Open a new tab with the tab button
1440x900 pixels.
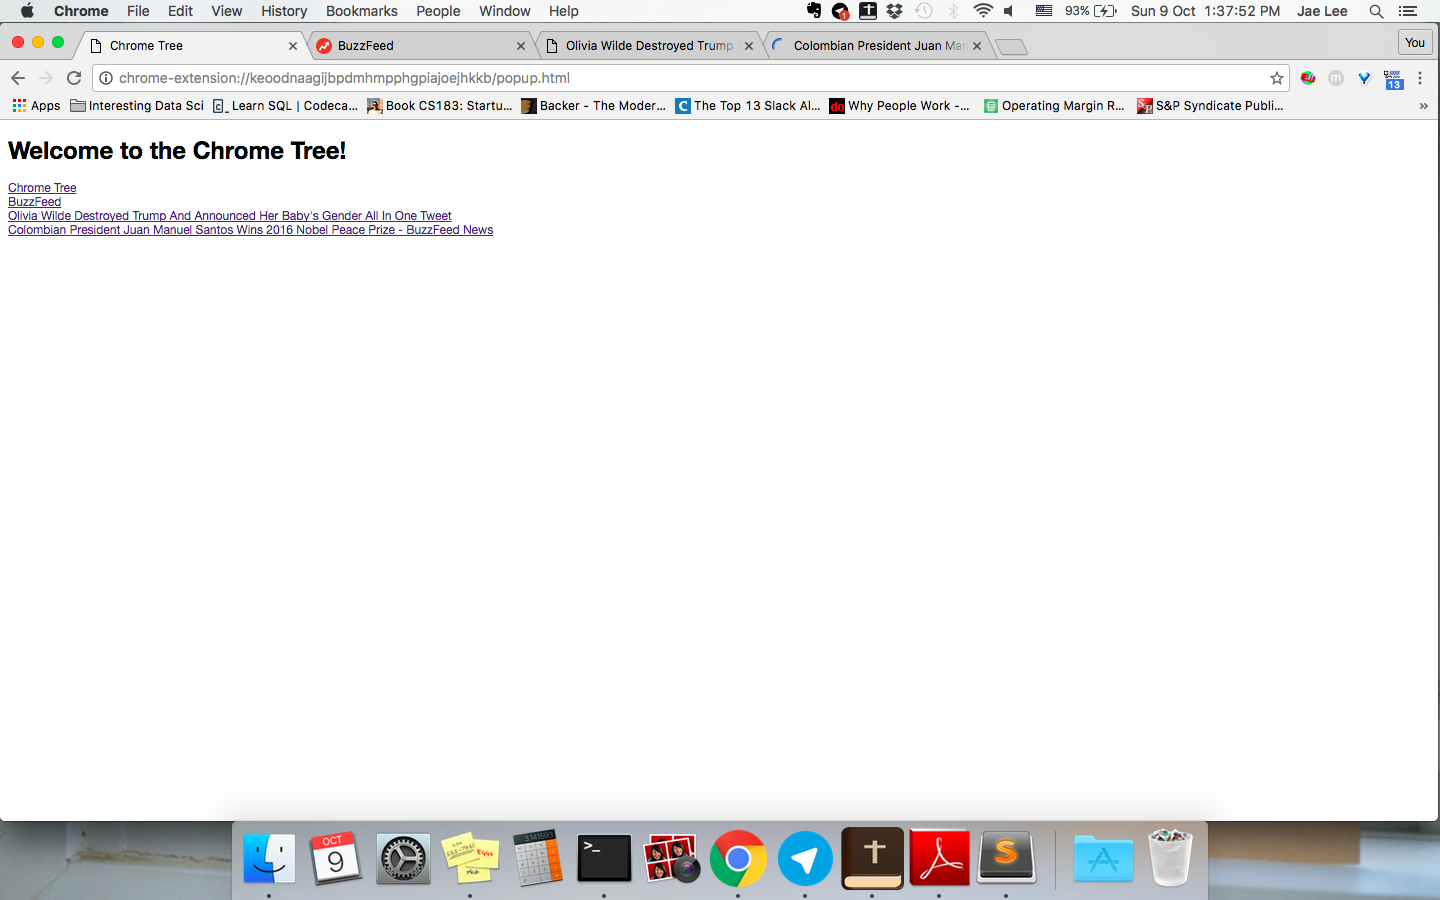pos(1012,47)
